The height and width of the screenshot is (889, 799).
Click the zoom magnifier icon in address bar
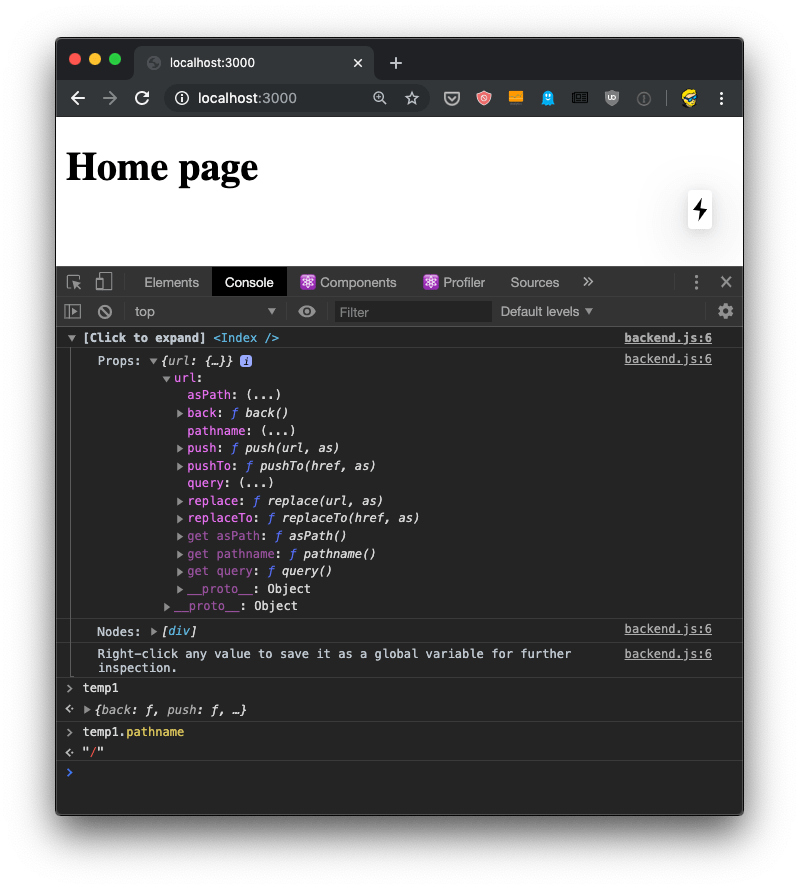tap(380, 98)
